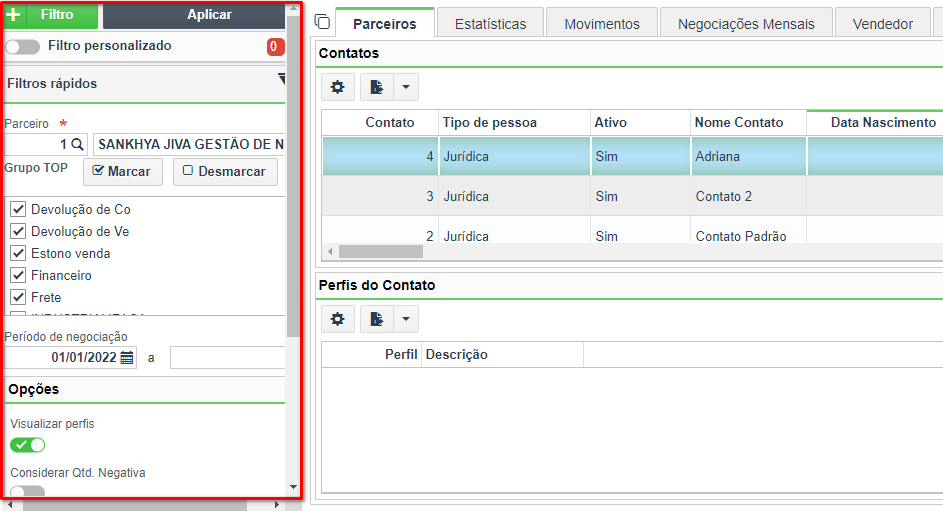
Task: Click filter panel horizontal scroll right arrow
Action: point(277,505)
